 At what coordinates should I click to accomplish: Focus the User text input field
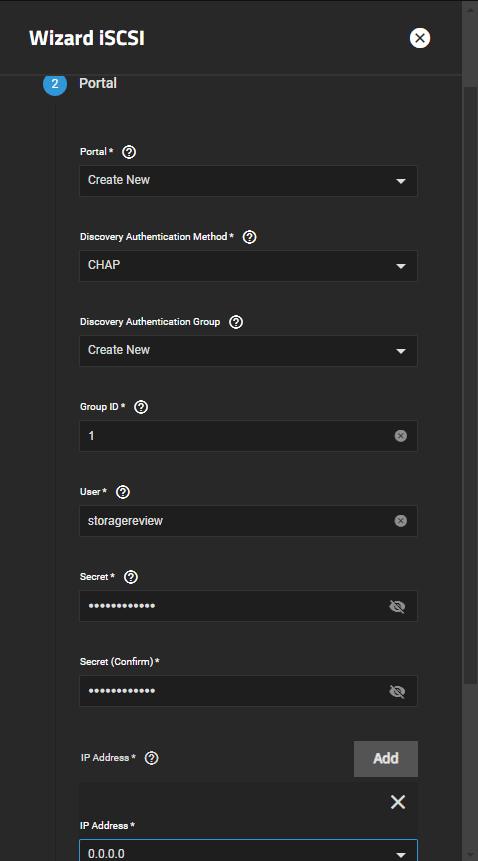click(249, 521)
